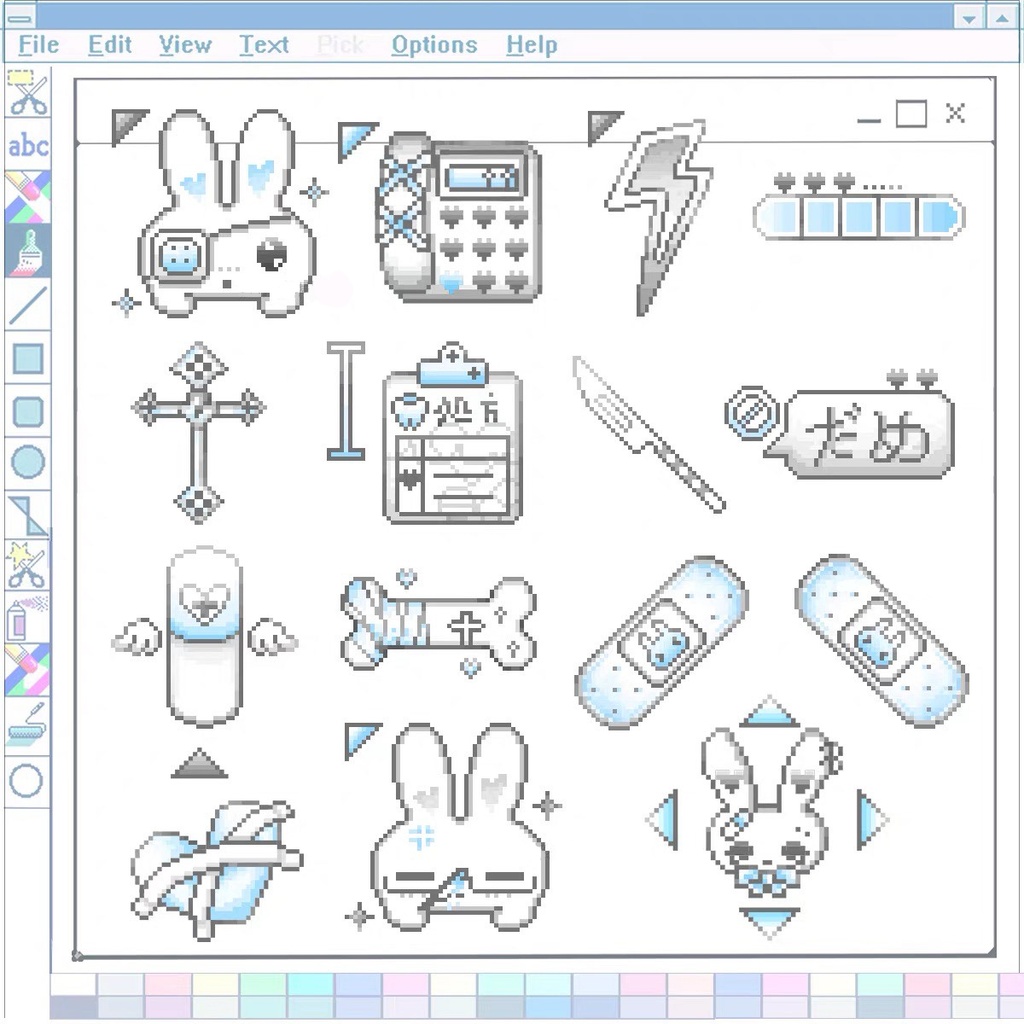The image size is (1024, 1024).
Task: Click the bandaged bone sticker
Action: tap(438, 624)
